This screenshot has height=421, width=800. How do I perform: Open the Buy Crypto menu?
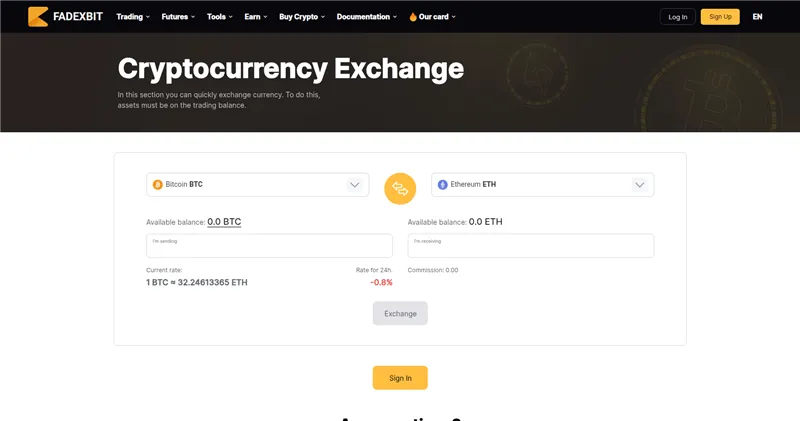[302, 17]
